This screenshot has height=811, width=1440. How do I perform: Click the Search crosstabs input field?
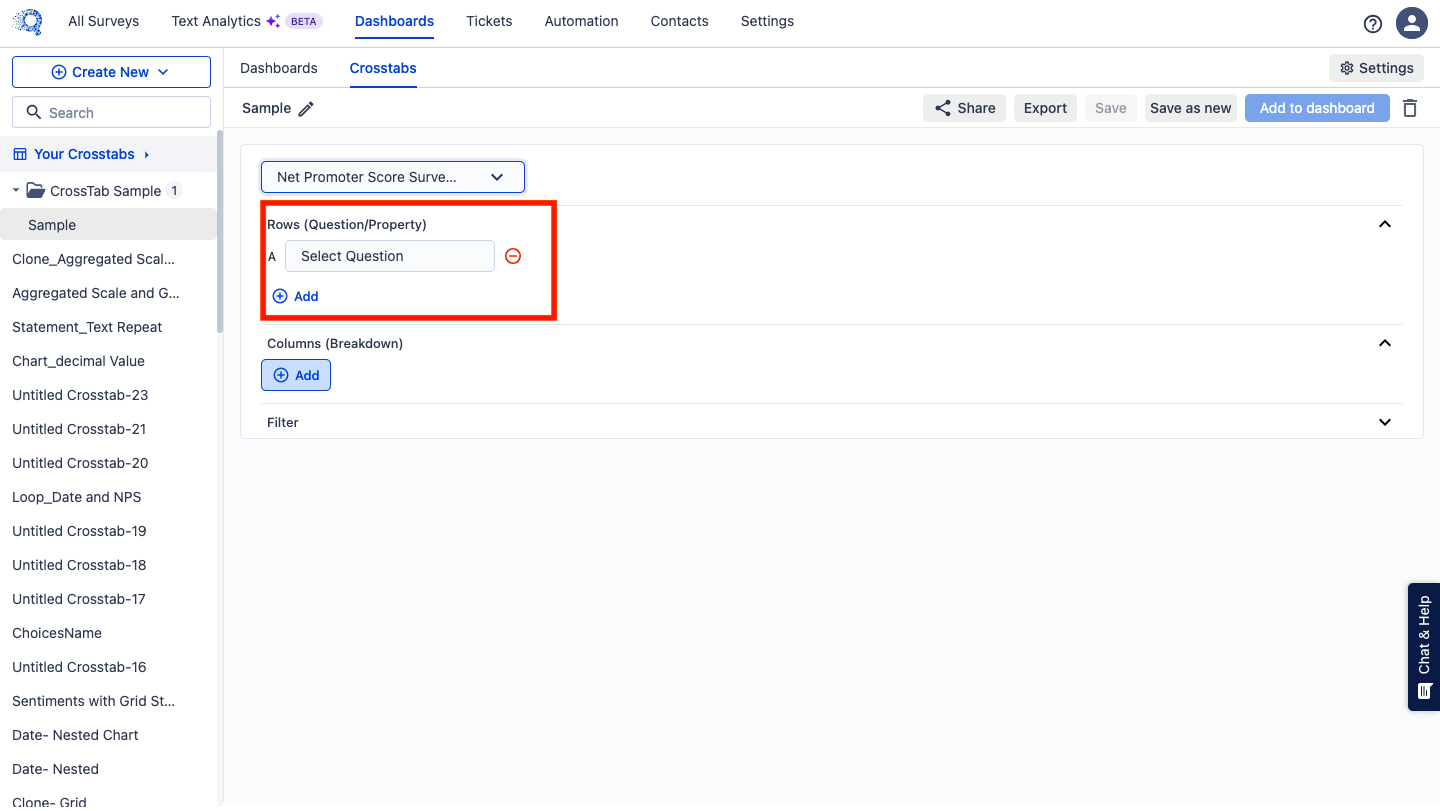(x=111, y=113)
